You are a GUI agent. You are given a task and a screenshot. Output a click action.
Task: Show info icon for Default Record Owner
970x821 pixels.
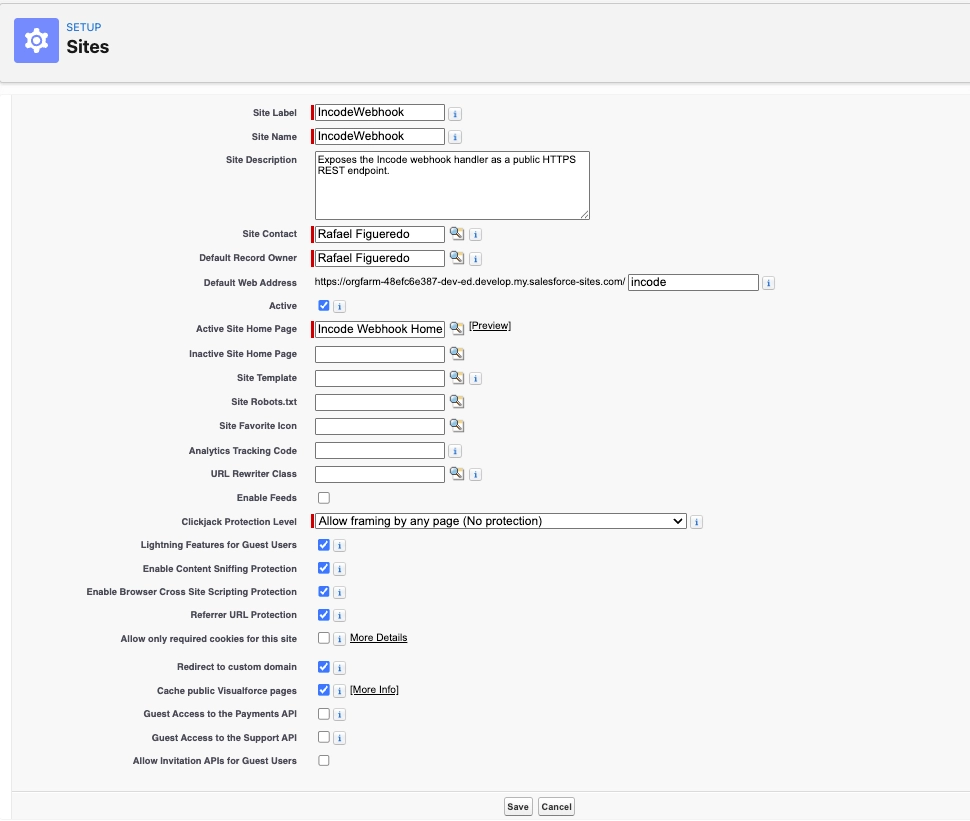pos(475,259)
